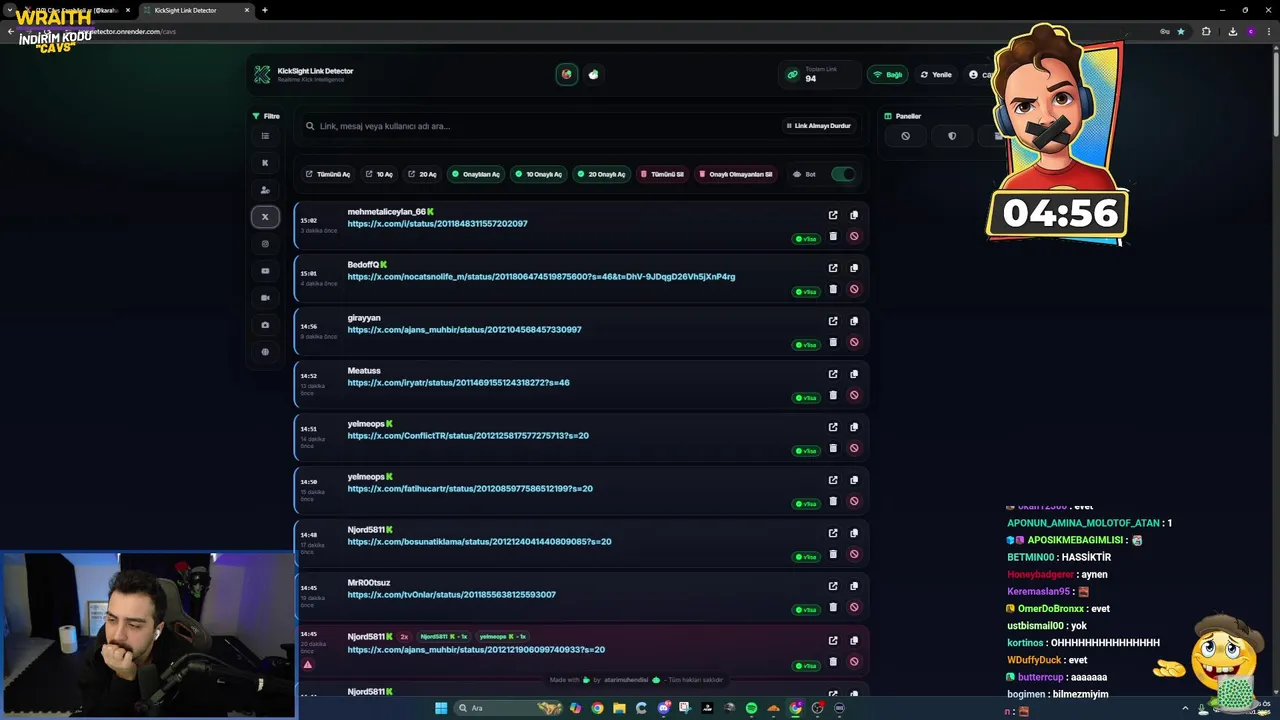Click the Link Almayı Durdur button
The width and height of the screenshot is (1280, 720).
tap(818, 126)
